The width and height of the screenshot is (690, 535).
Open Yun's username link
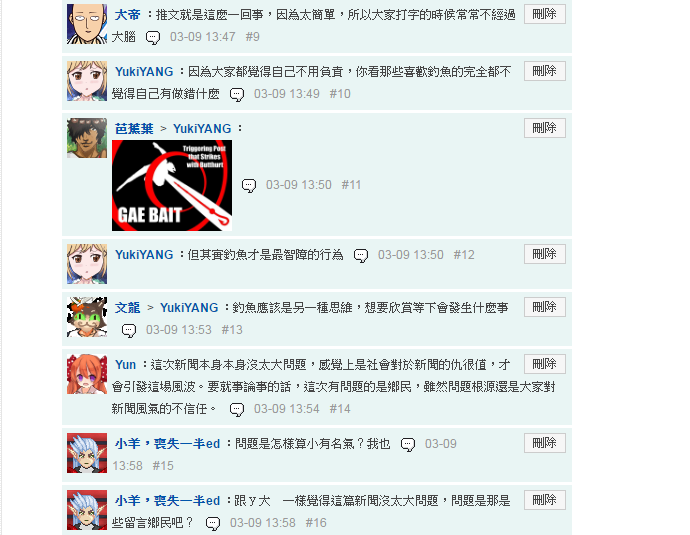tap(125, 365)
